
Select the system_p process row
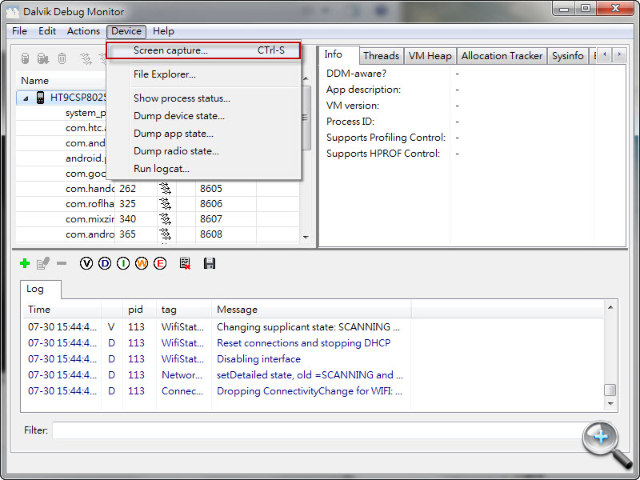85,113
